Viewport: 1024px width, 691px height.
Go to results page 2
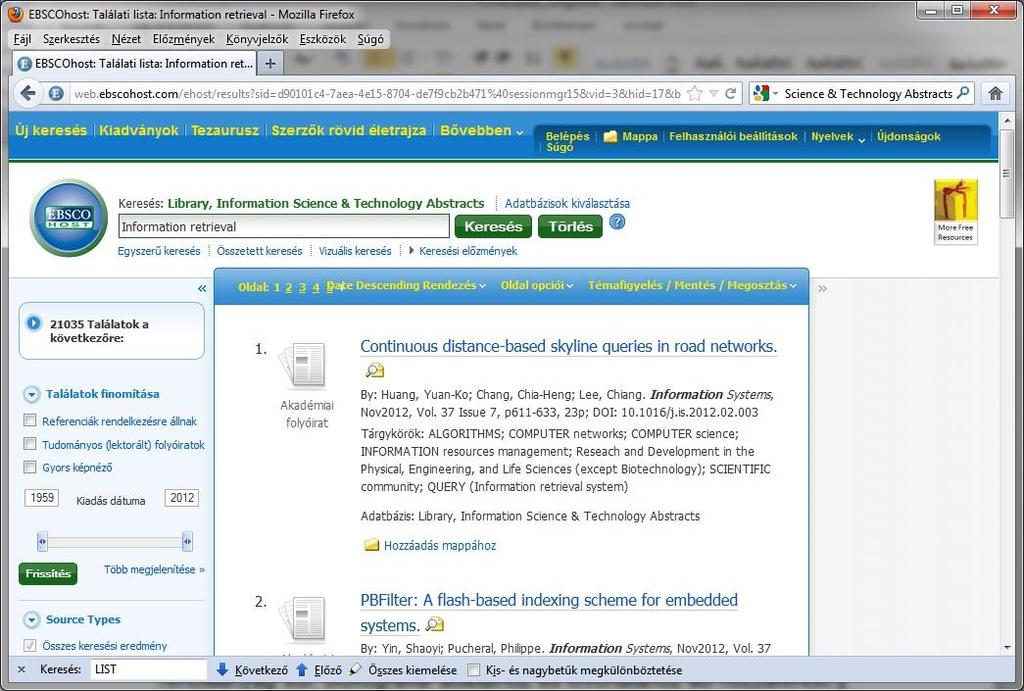pyautogui.click(x=289, y=287)
